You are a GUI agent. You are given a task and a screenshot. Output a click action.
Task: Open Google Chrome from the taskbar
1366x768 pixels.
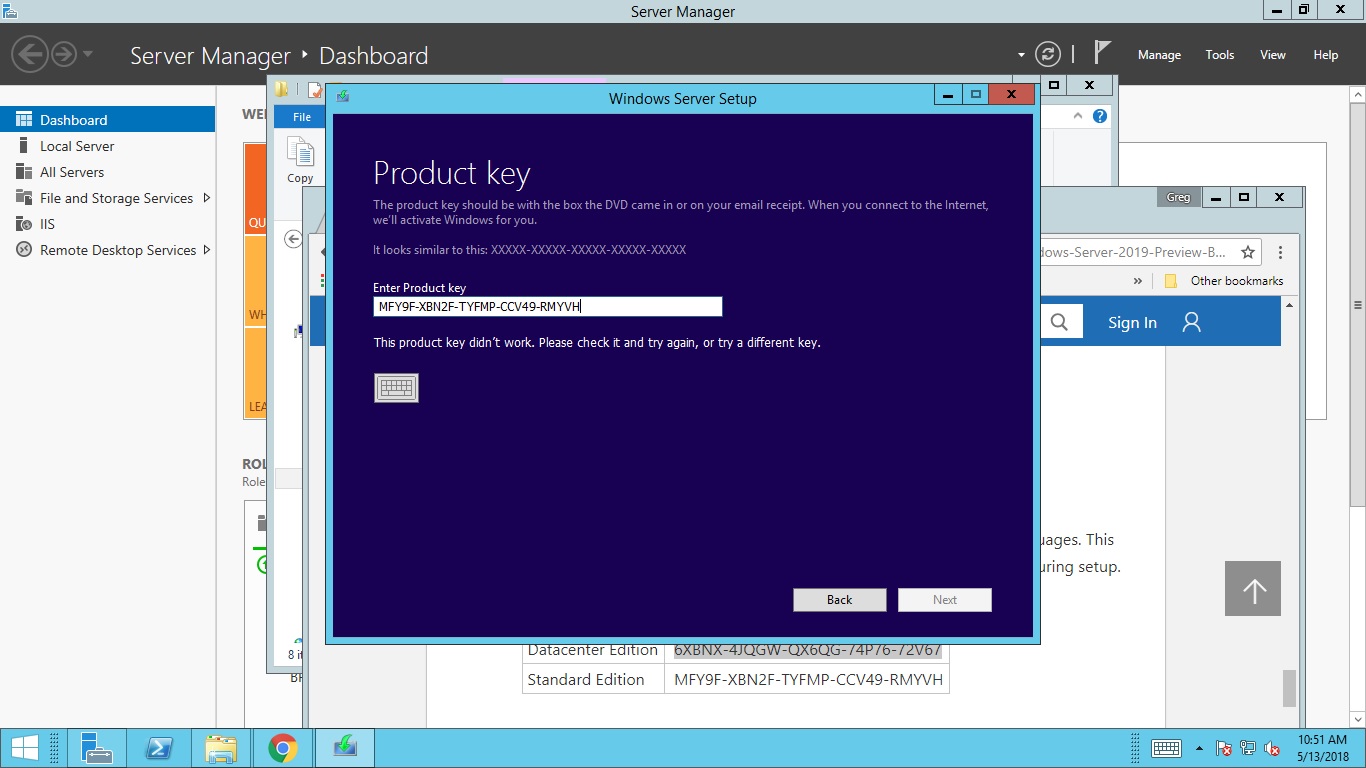283,747
